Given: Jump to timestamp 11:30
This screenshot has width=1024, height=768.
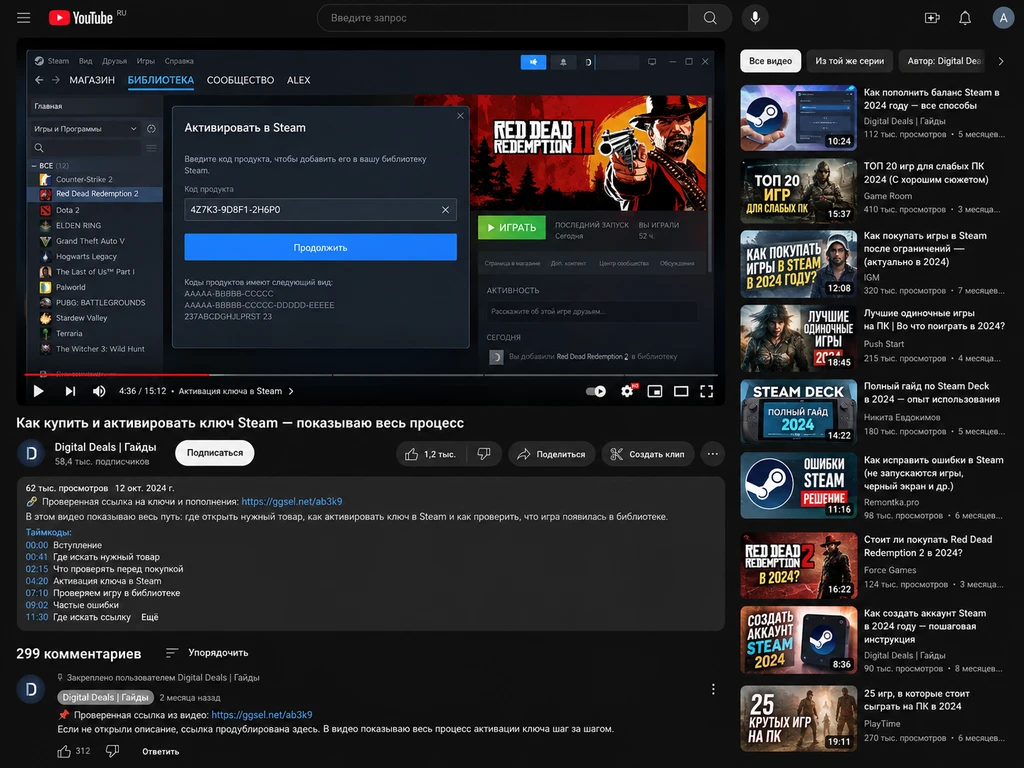Looking at the screenshot, I should [37, 617].
